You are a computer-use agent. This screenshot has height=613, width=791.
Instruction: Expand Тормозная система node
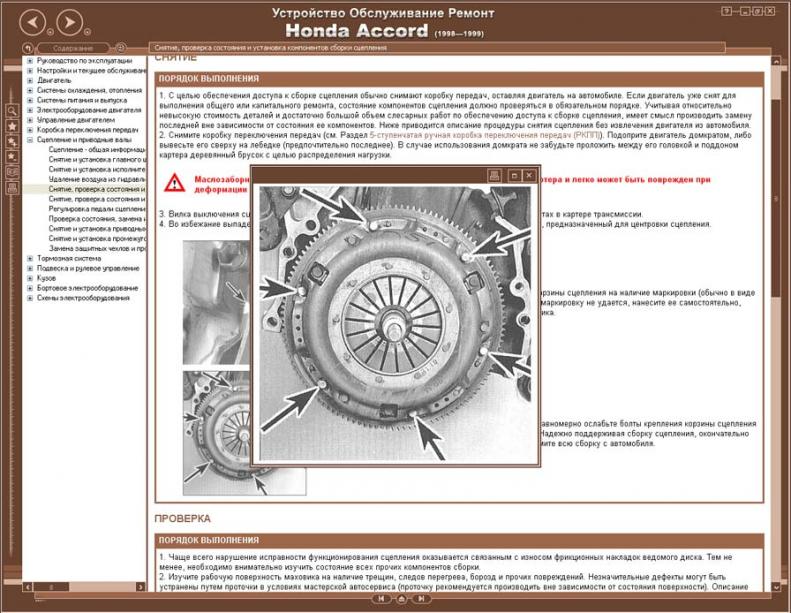pyautogui.click(x=30, y=258)
